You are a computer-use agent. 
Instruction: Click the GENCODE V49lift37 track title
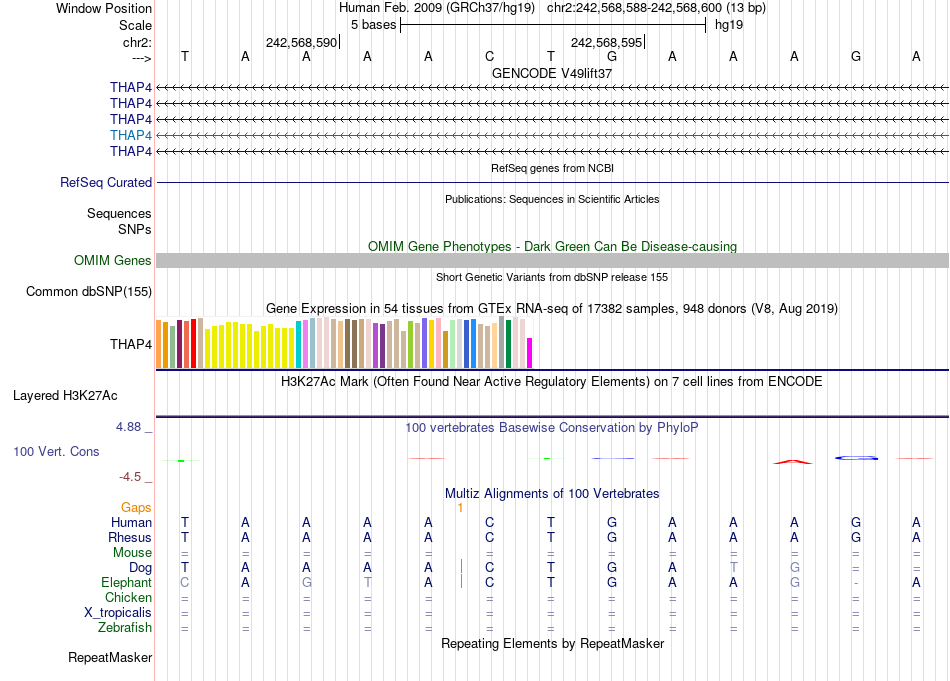point(552,73)
